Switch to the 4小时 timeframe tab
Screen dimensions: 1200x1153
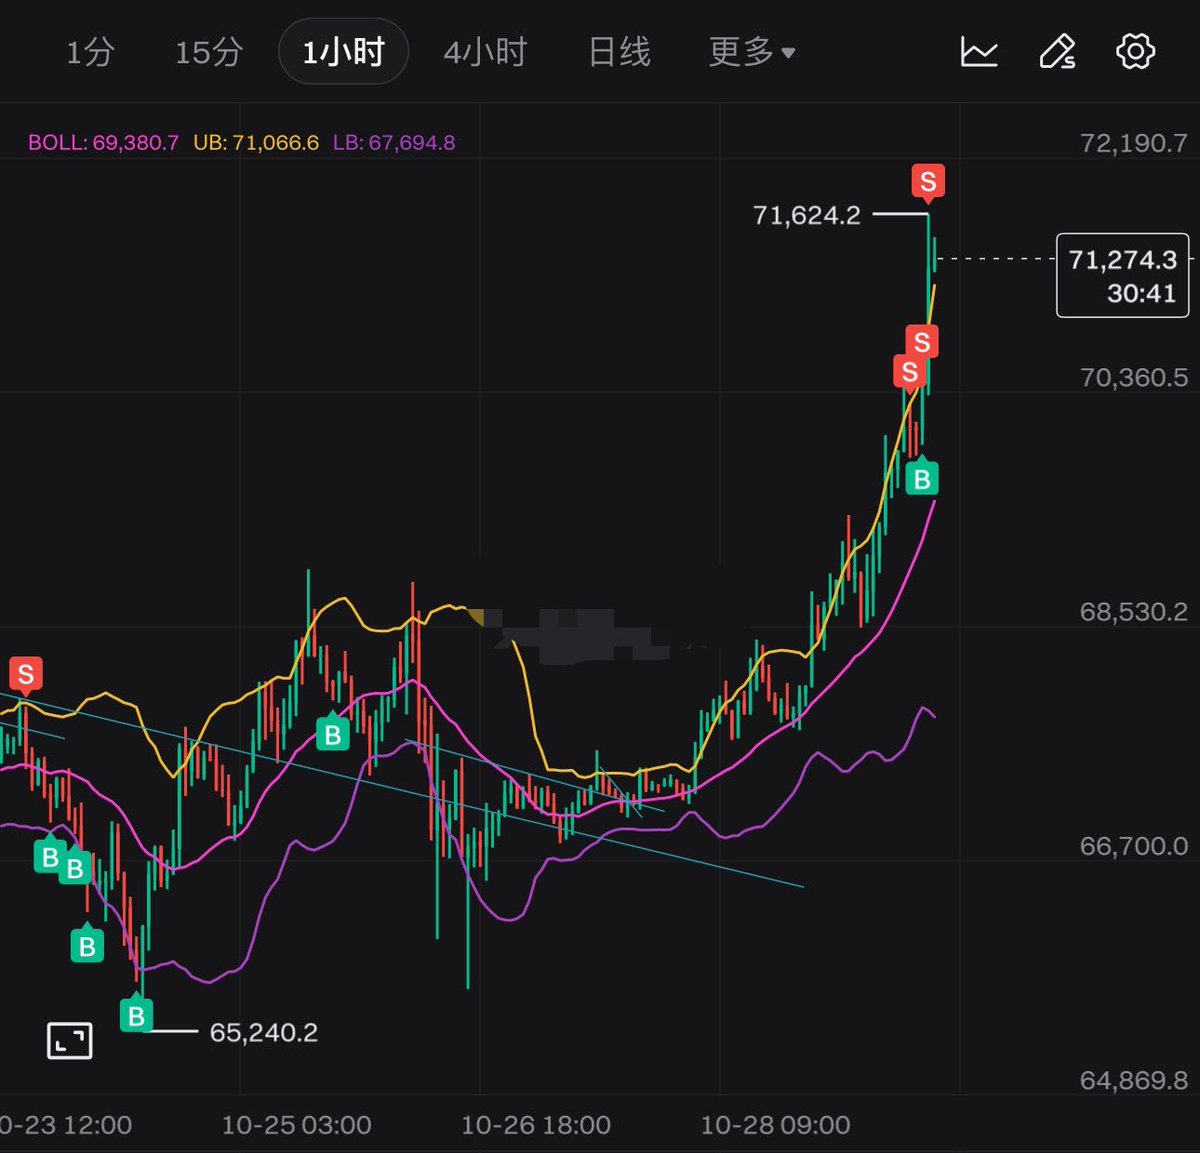pos(485,52)
